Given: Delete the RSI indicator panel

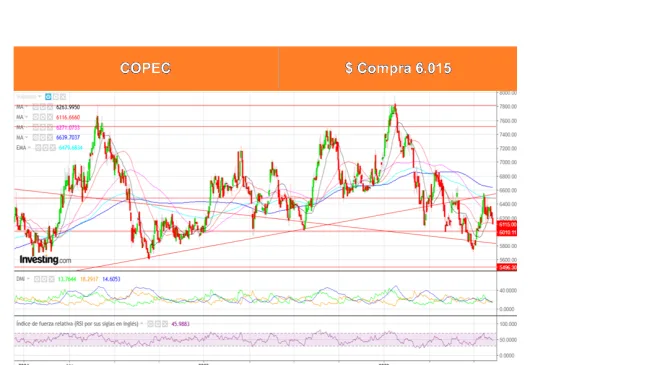Looking at the screenshot, I should coord(165,324).
